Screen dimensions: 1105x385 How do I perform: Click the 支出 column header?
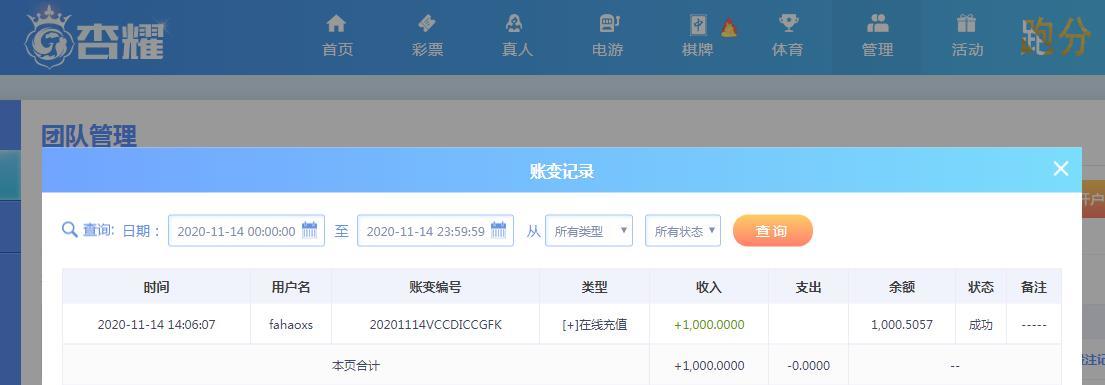(808, 287)
